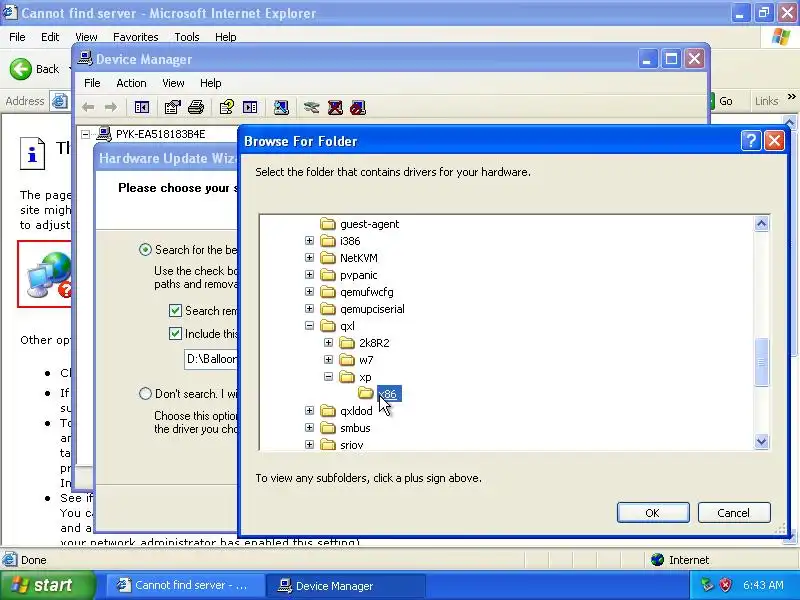Select the x86 folder
The image size is (800, 600).
coord(389,394)
